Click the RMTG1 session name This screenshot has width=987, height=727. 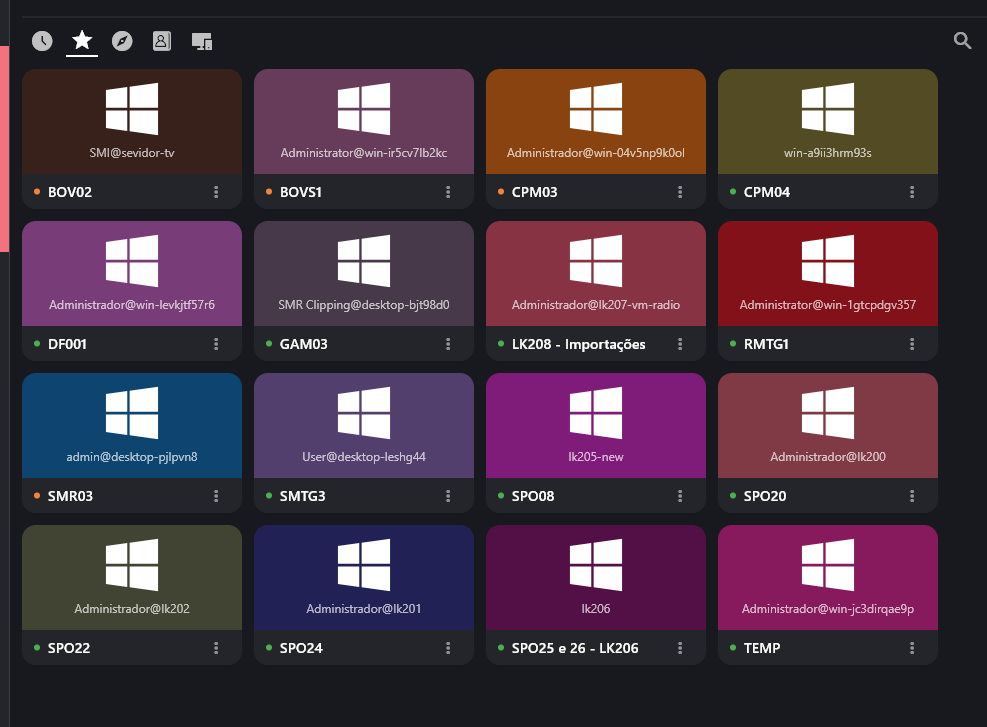(x=766, y=344)
